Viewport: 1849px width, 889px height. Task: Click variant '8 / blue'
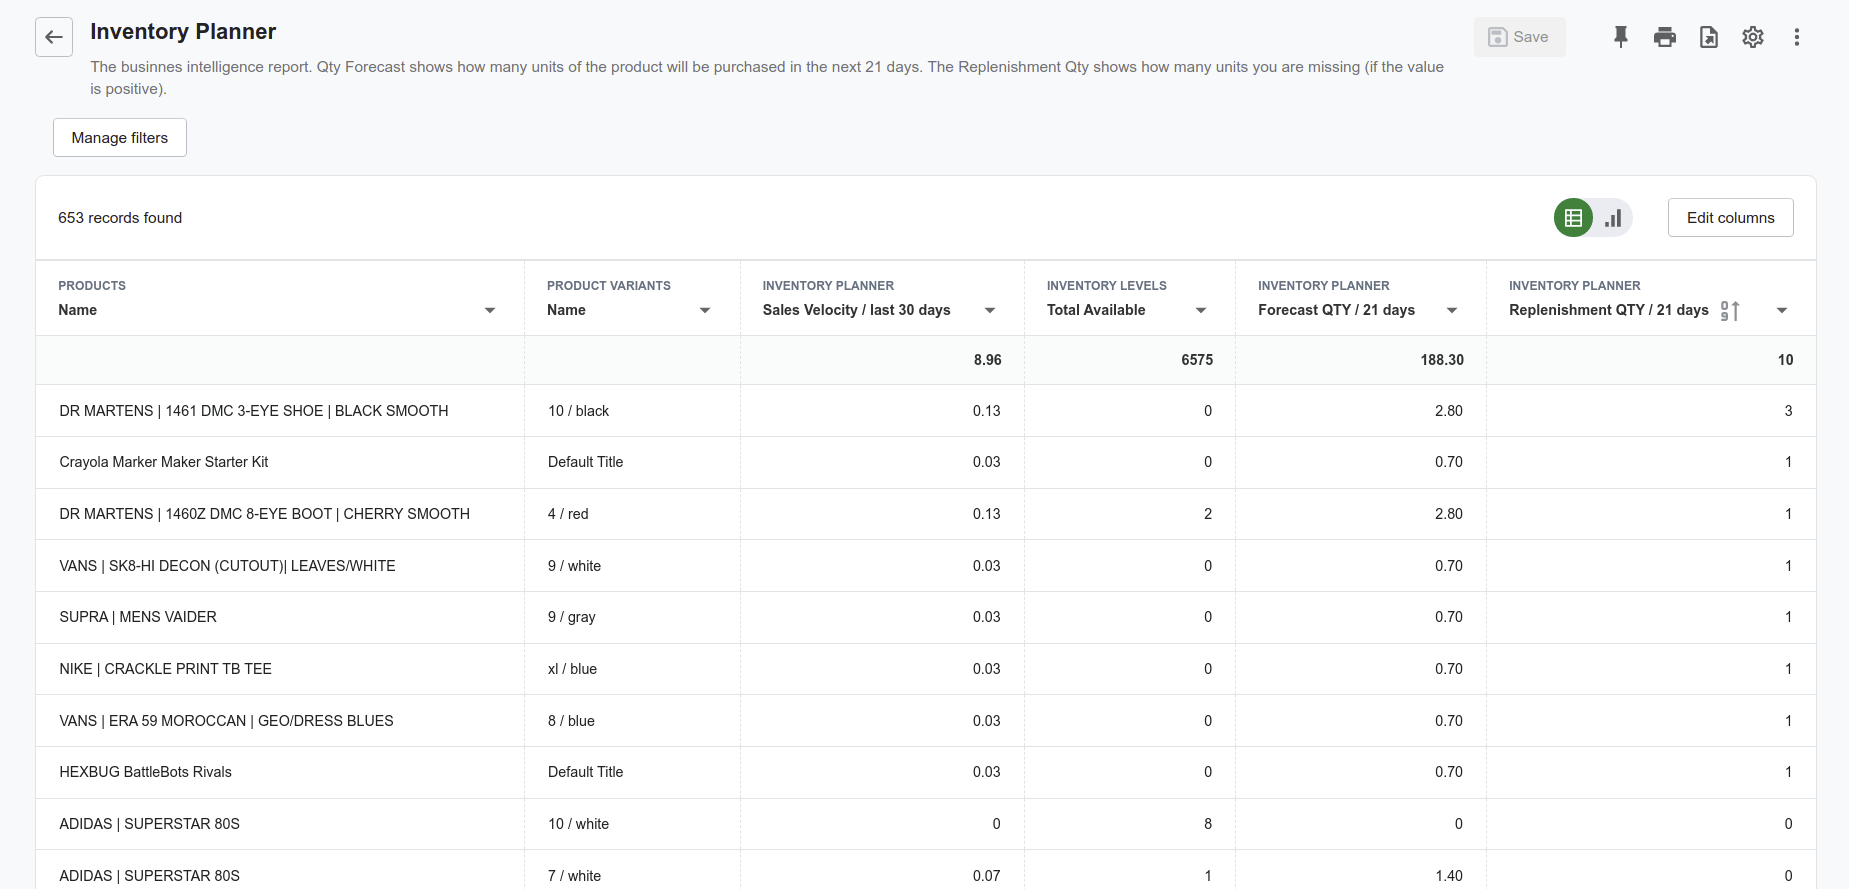(x=571, y=721)
